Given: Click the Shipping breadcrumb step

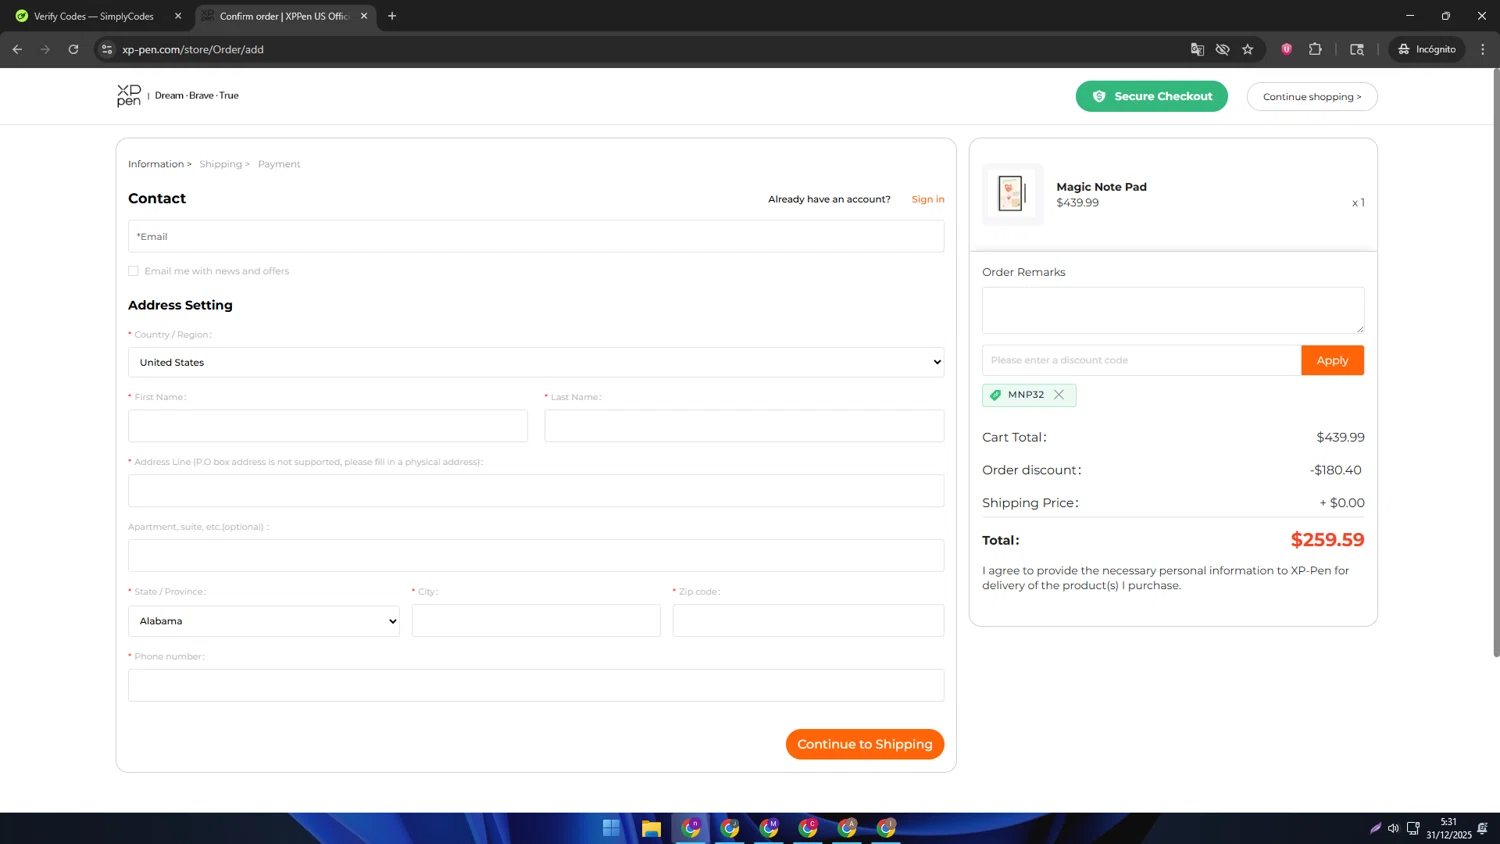Looking at the screenshot, I should [220, 164].
